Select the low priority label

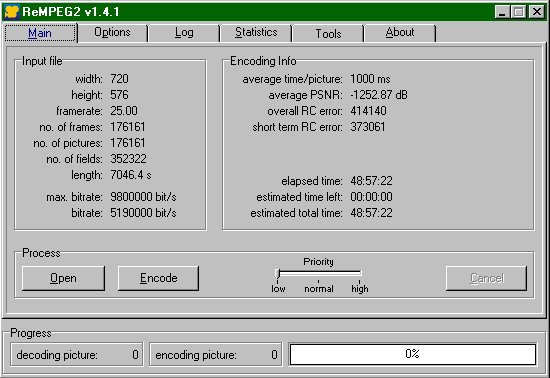tap(278, 289)
